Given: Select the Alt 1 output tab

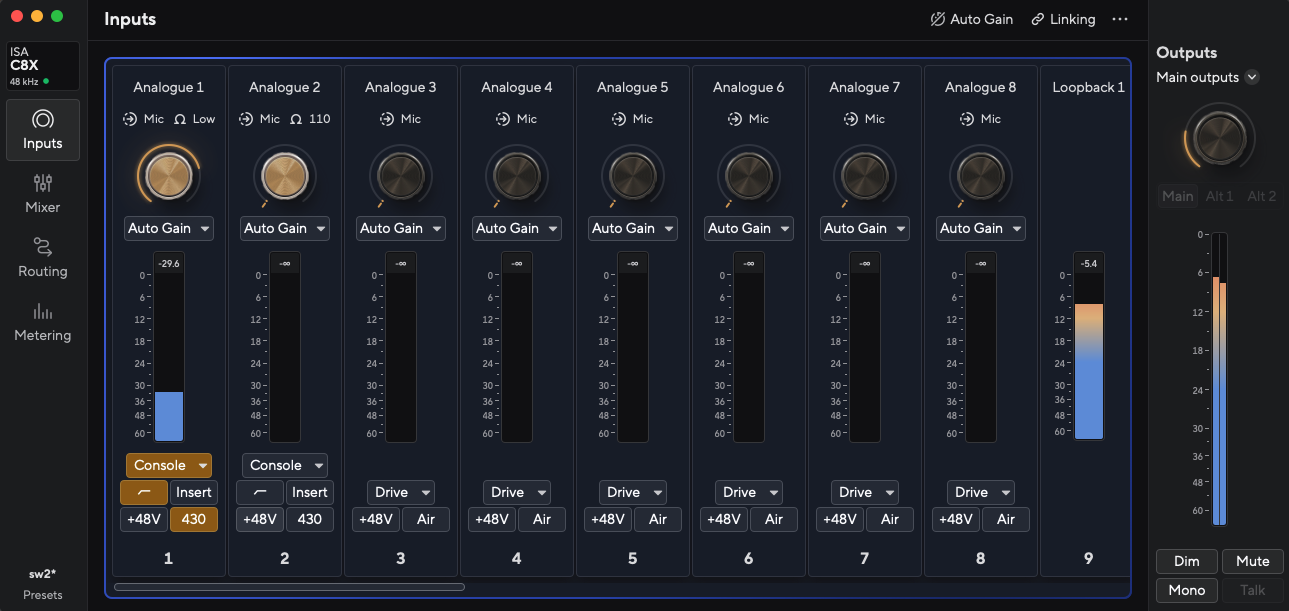Looking at the screenshot, I should coord(1219,196).
